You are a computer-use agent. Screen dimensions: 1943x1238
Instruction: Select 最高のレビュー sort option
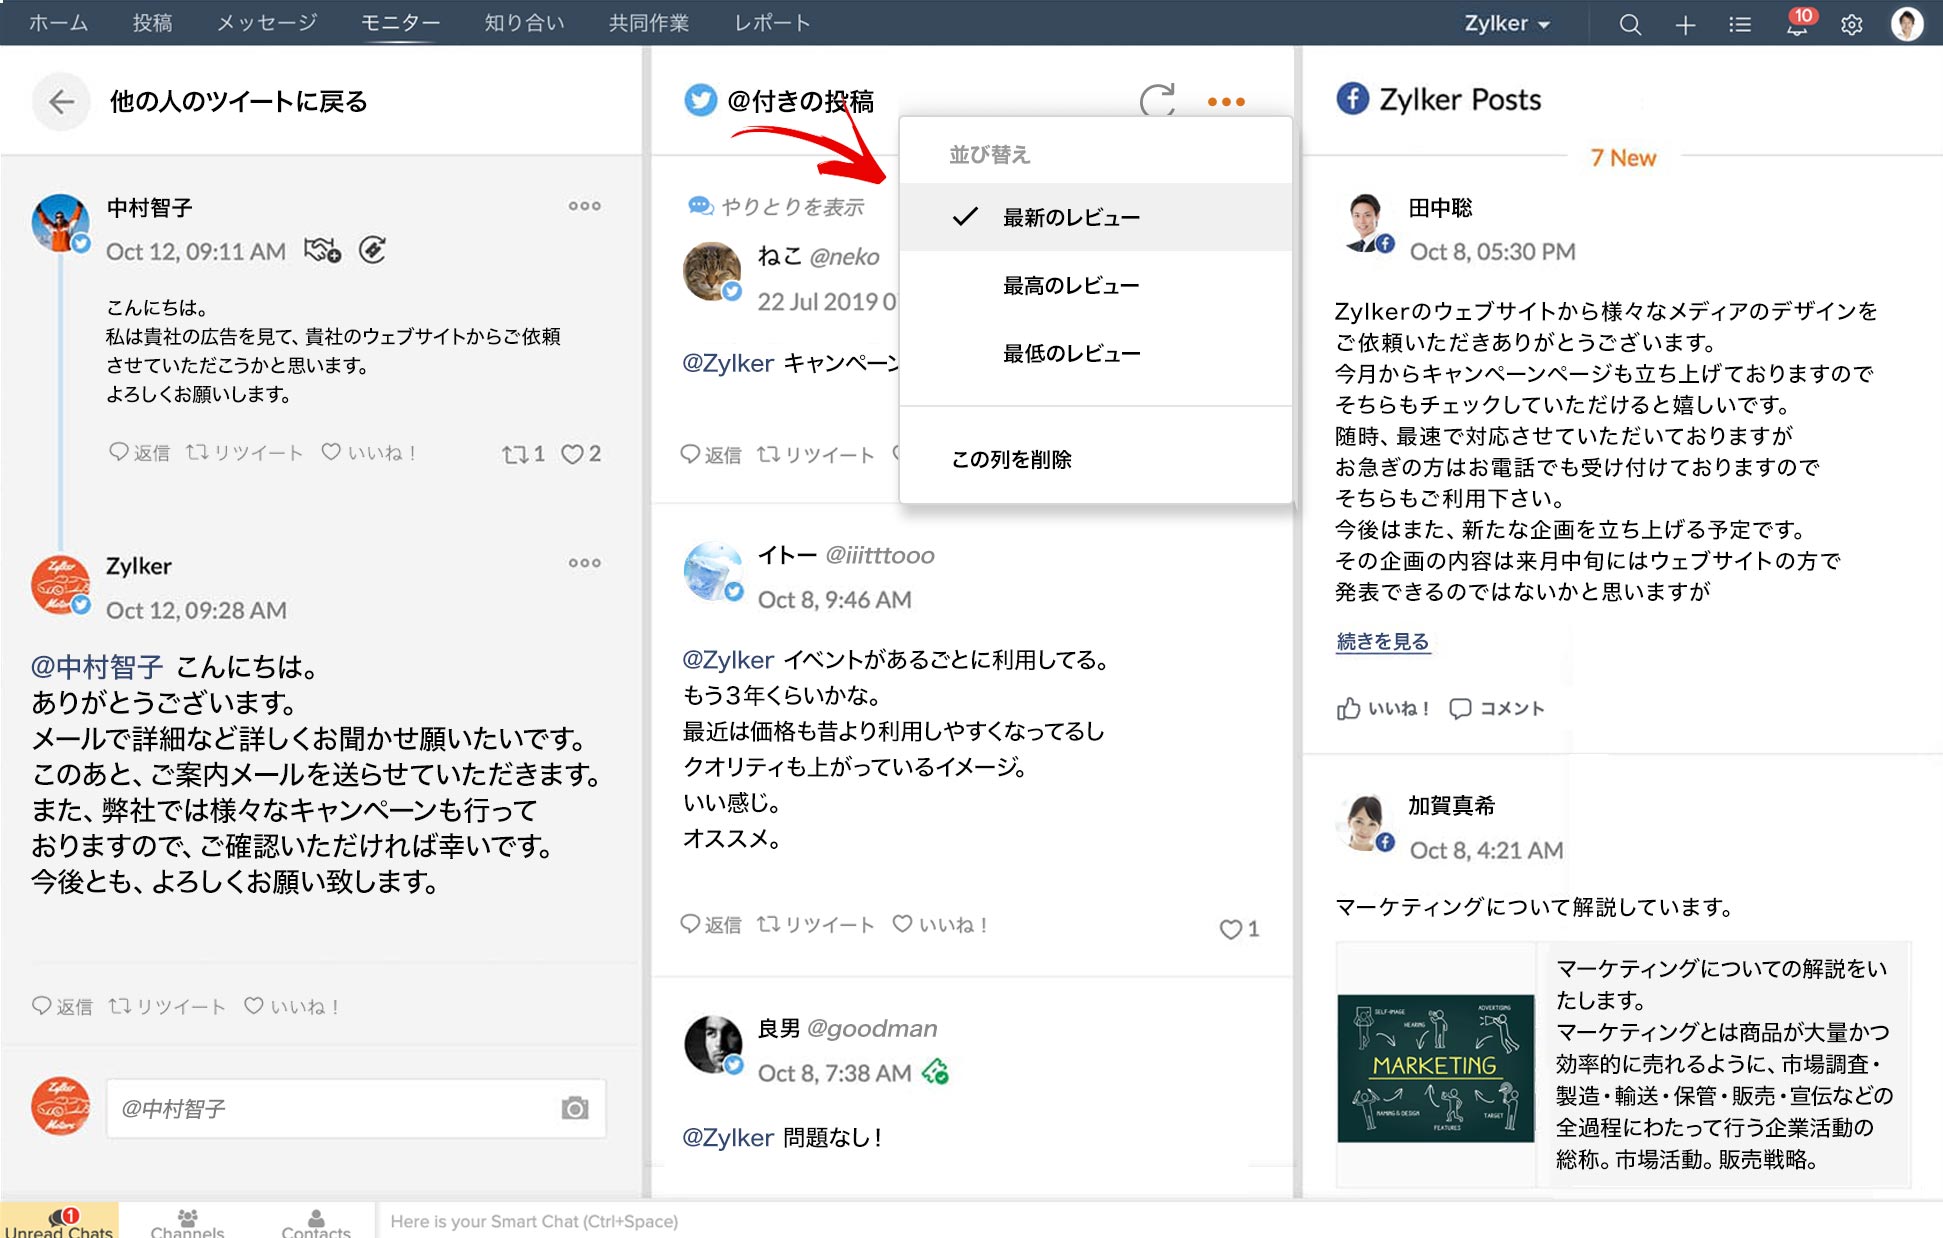pos(1096,285)
